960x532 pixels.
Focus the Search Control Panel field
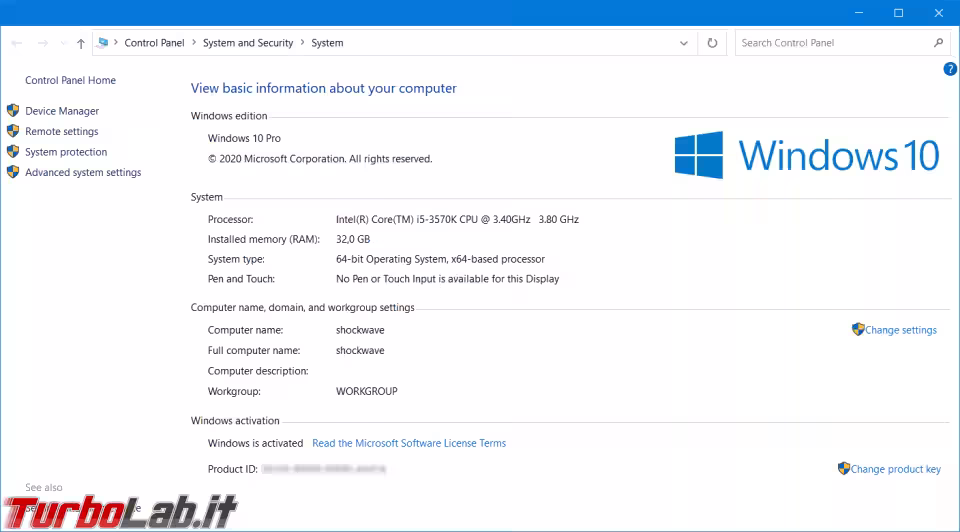(x=830, y=43)
